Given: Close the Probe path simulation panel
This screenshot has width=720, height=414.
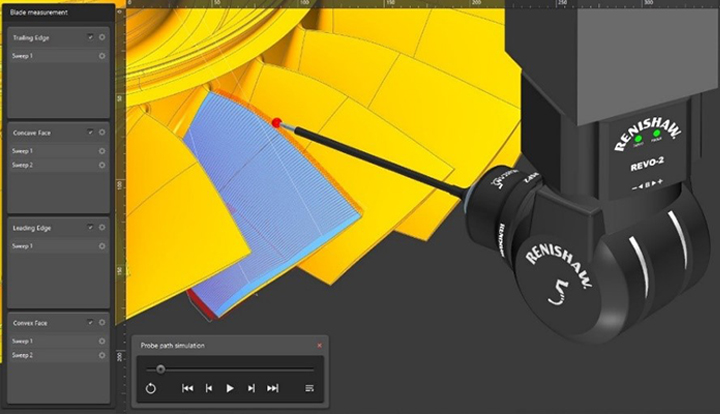Looking at the screenshot, I should 320,345.
